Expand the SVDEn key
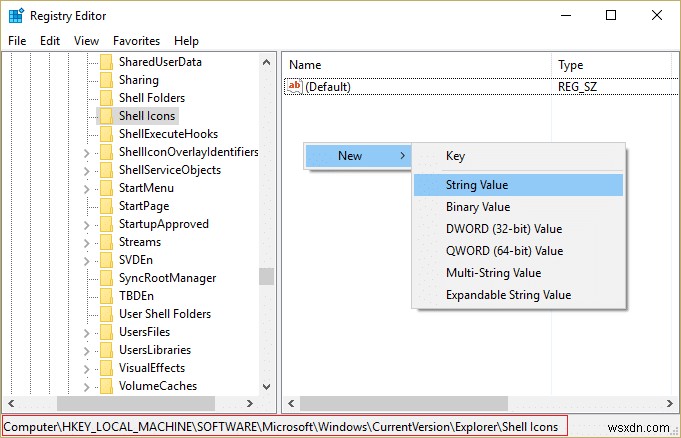Screen dimensions: 681x438 (x=86, y=261)
